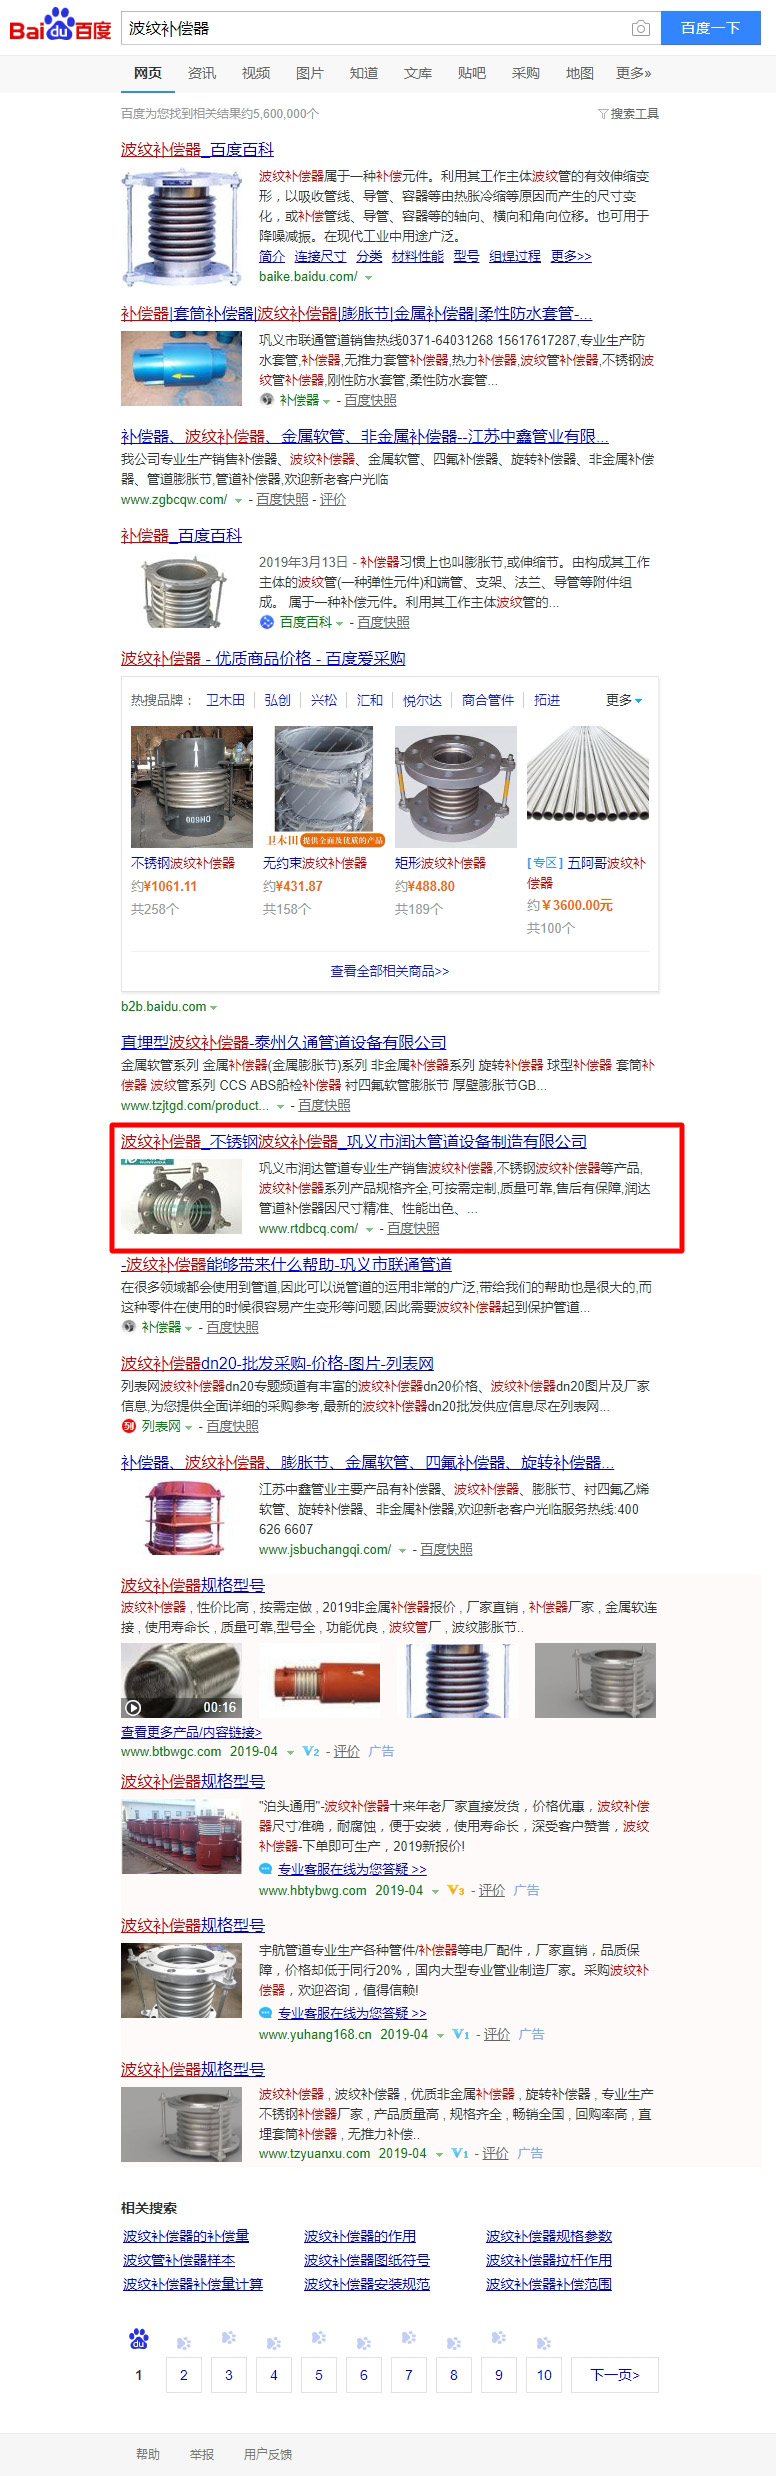This screenshot has height=2476, width=776.
Task: Click the Baidu paw icon above the page numbers
Action: click(x=139, y=2339)
